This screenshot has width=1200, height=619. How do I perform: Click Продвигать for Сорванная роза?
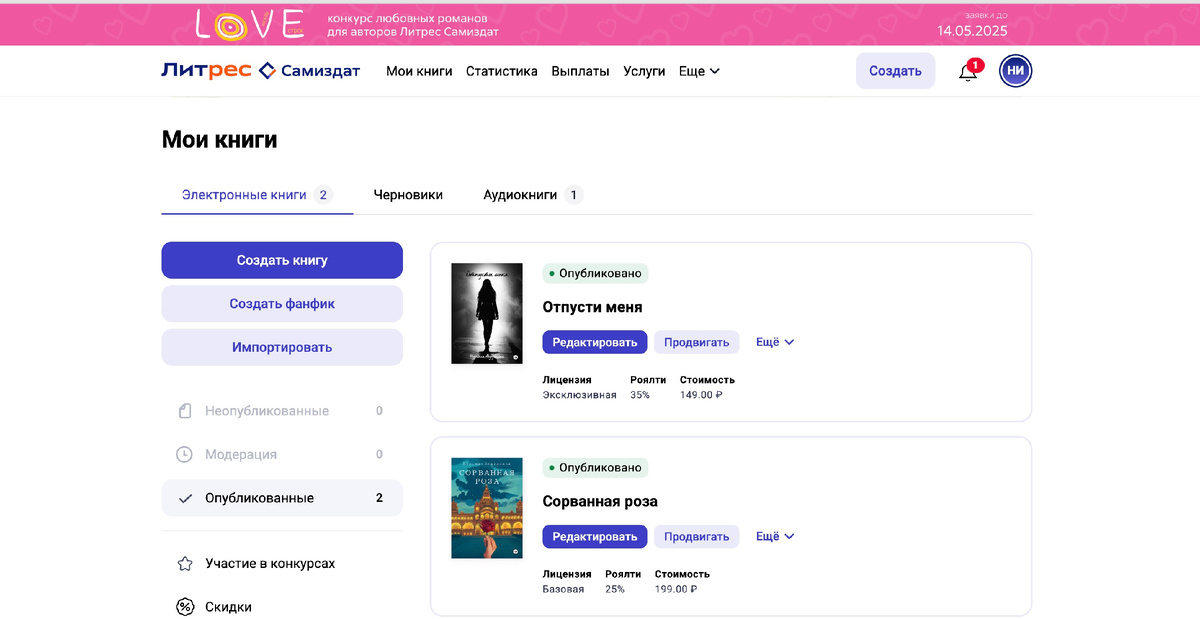pyautogui.click(x=697, y=536)
